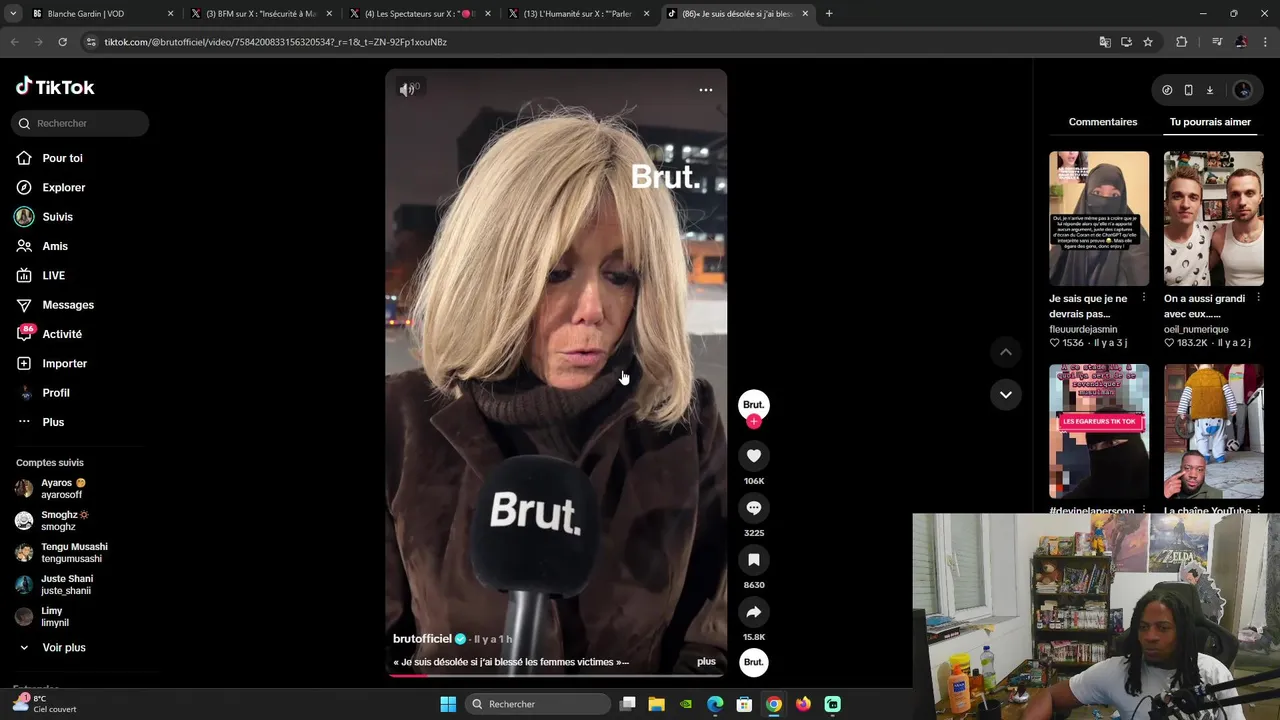Click the TikTok logo
The width and height of the screenshot is (1280, 720).
coord(55,87)
